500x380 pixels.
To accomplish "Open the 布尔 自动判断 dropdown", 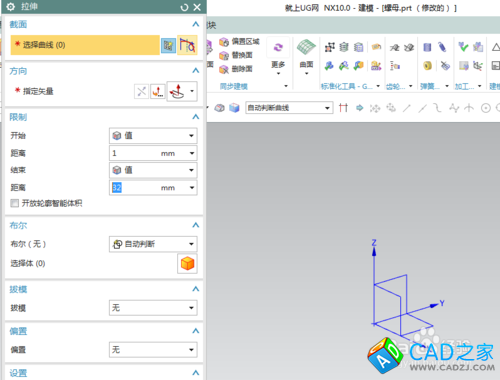I will 153,244.
